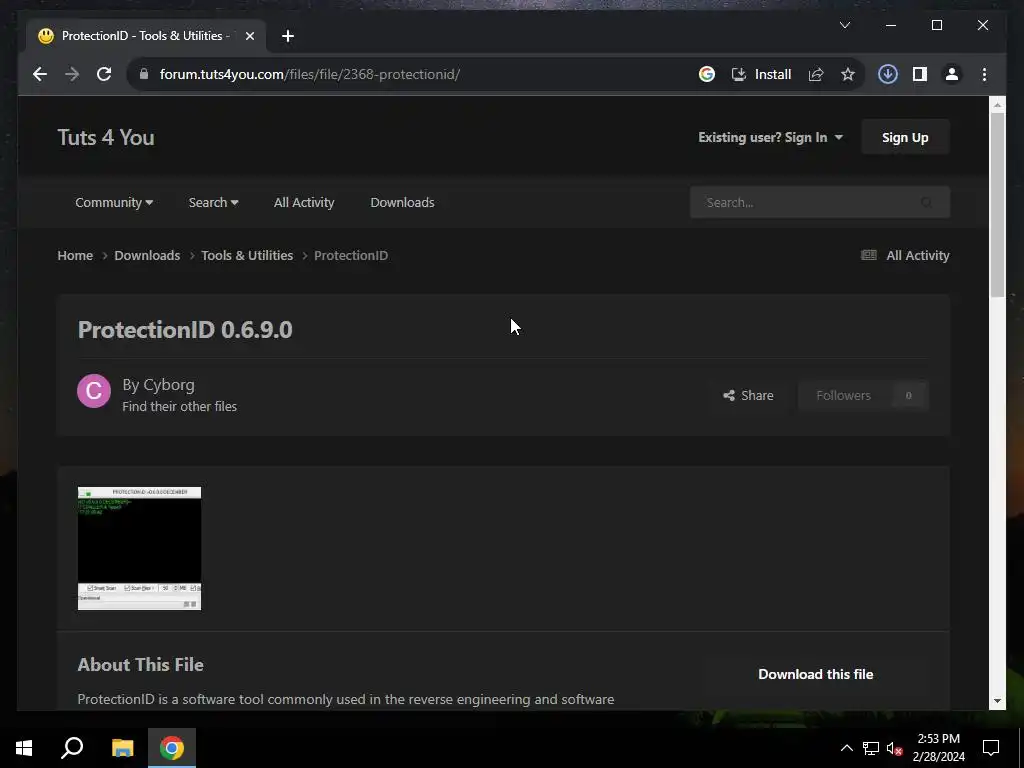1024x768 pixels.
Task: Go to Tools & Utilities breadcrumb
Action: tap(247, 255)
